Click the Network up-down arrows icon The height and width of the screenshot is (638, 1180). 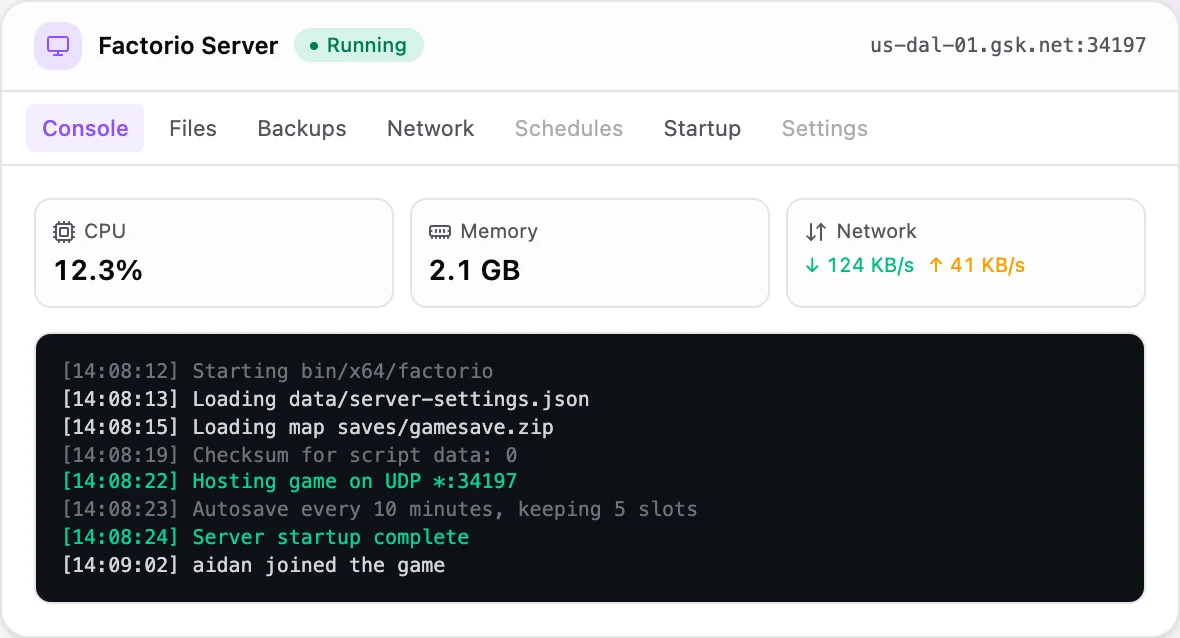tap(816, 232)
